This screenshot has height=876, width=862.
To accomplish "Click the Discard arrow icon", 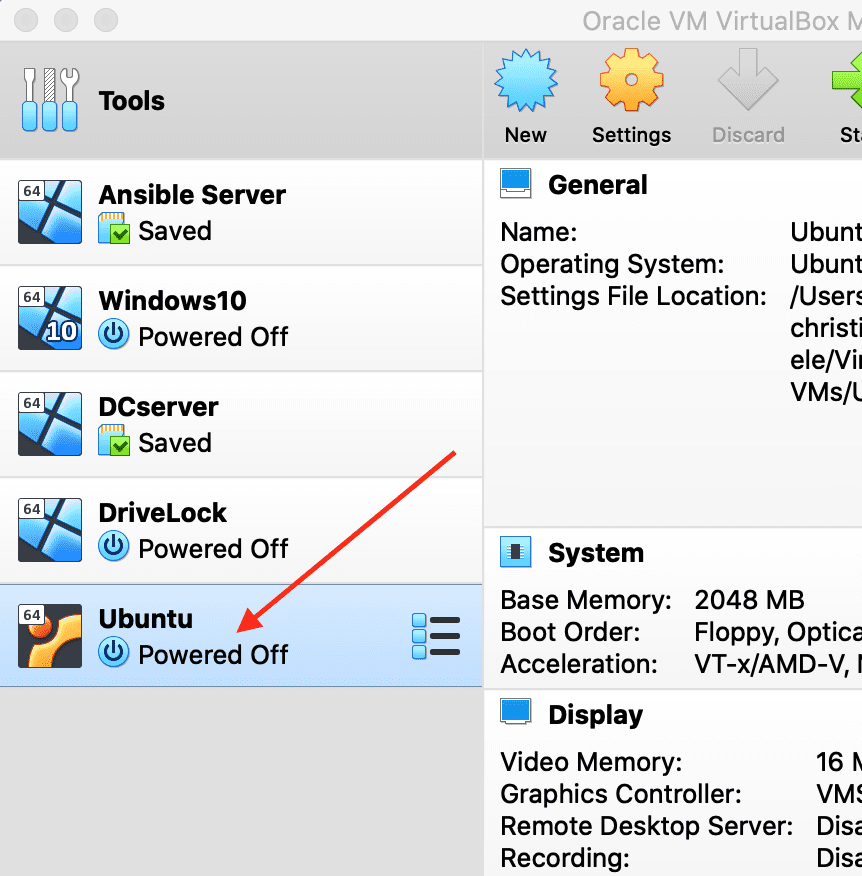I will [x=747, y=82].
